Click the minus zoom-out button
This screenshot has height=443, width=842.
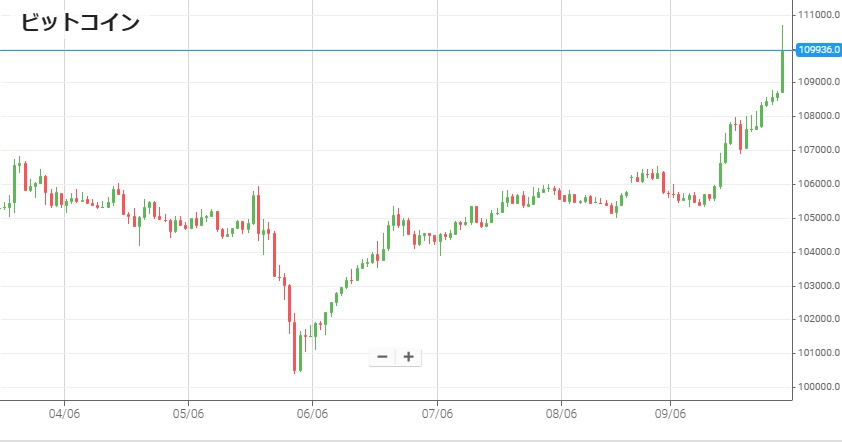point(382,357)
